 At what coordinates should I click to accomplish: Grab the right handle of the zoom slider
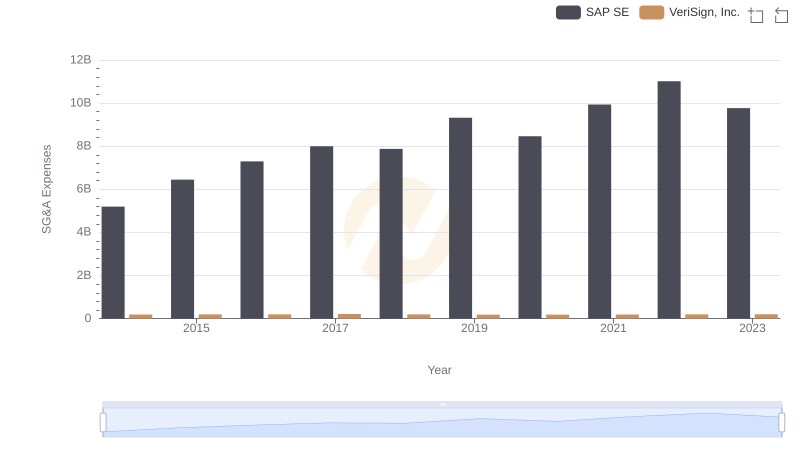(x=782, y=423)
